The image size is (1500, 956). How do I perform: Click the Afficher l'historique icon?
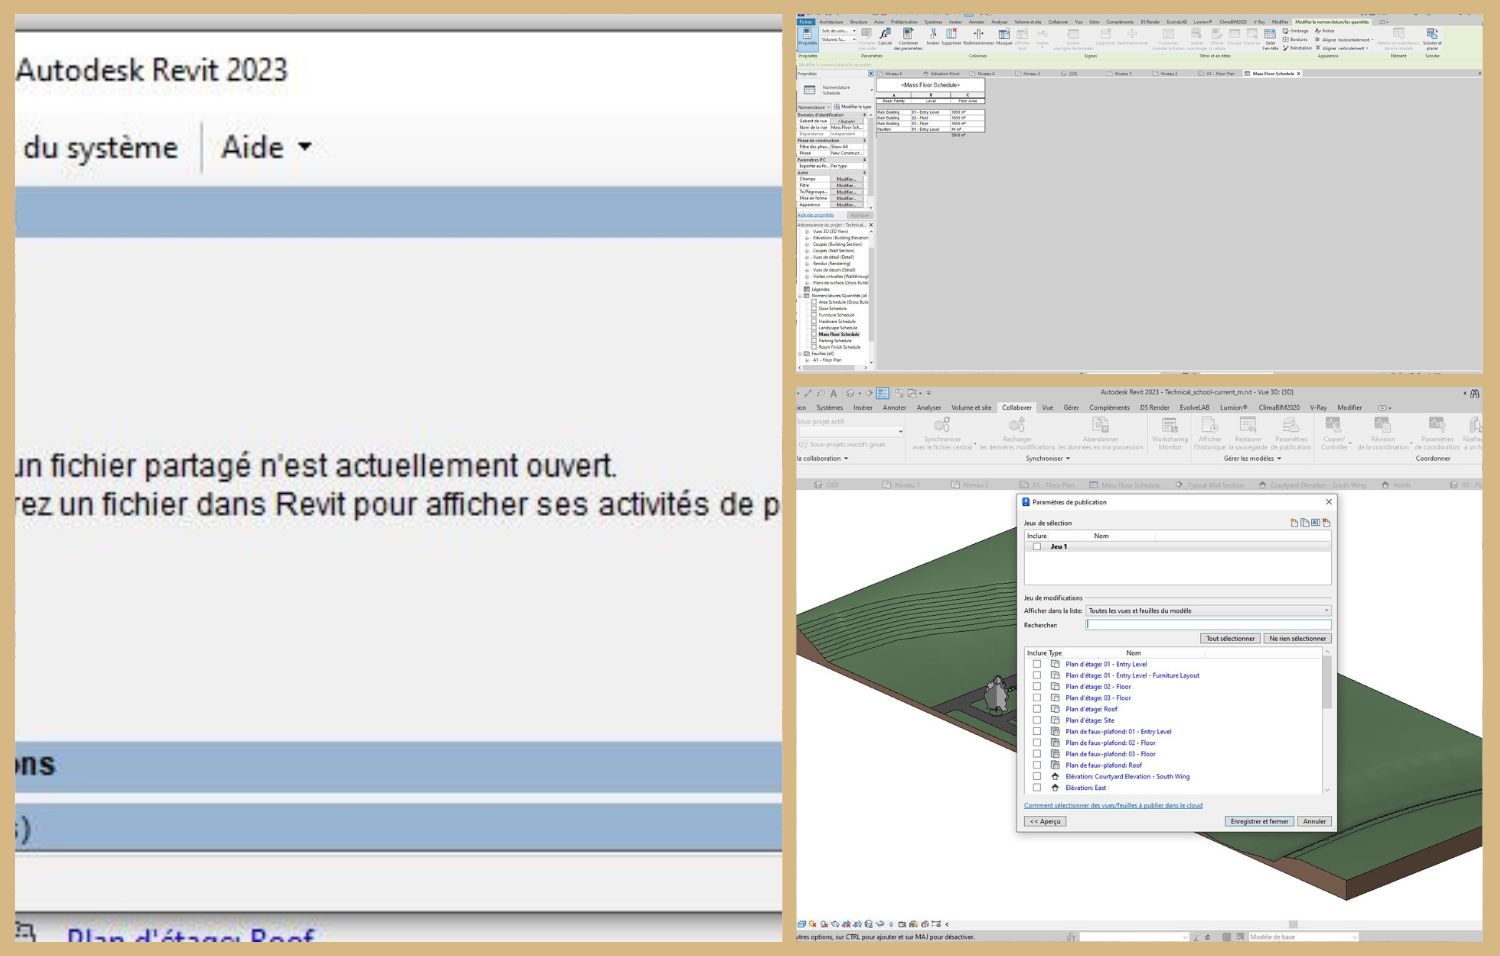(1210, 433)
